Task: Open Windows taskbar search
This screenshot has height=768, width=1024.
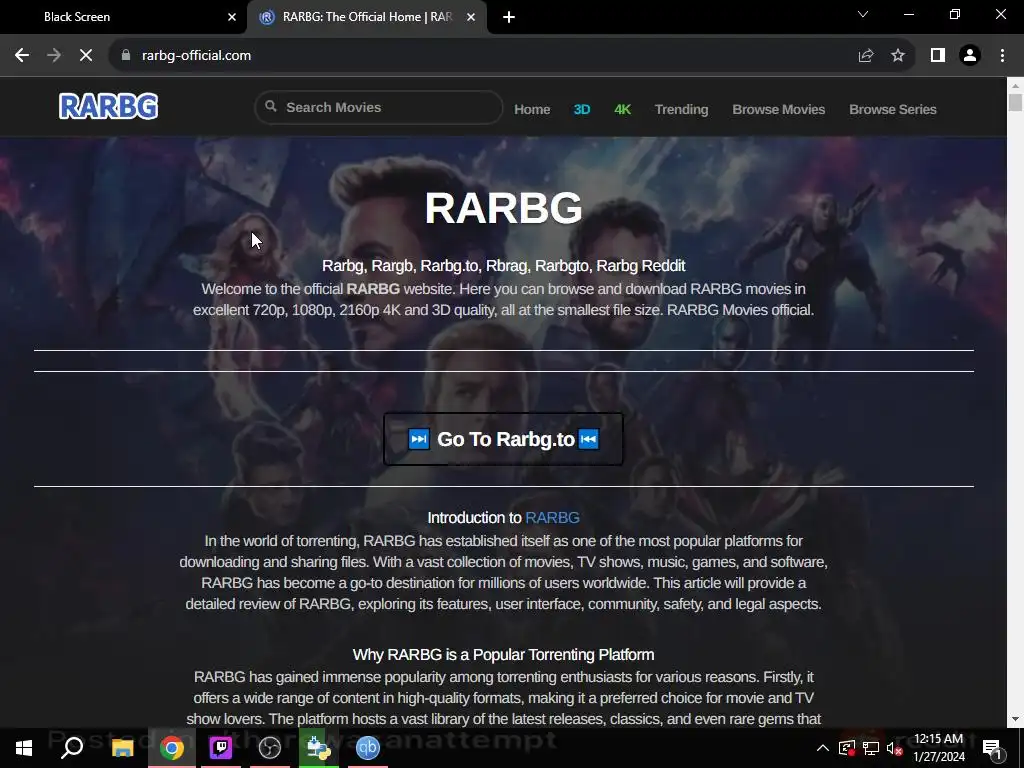Action: pos(72,748)
